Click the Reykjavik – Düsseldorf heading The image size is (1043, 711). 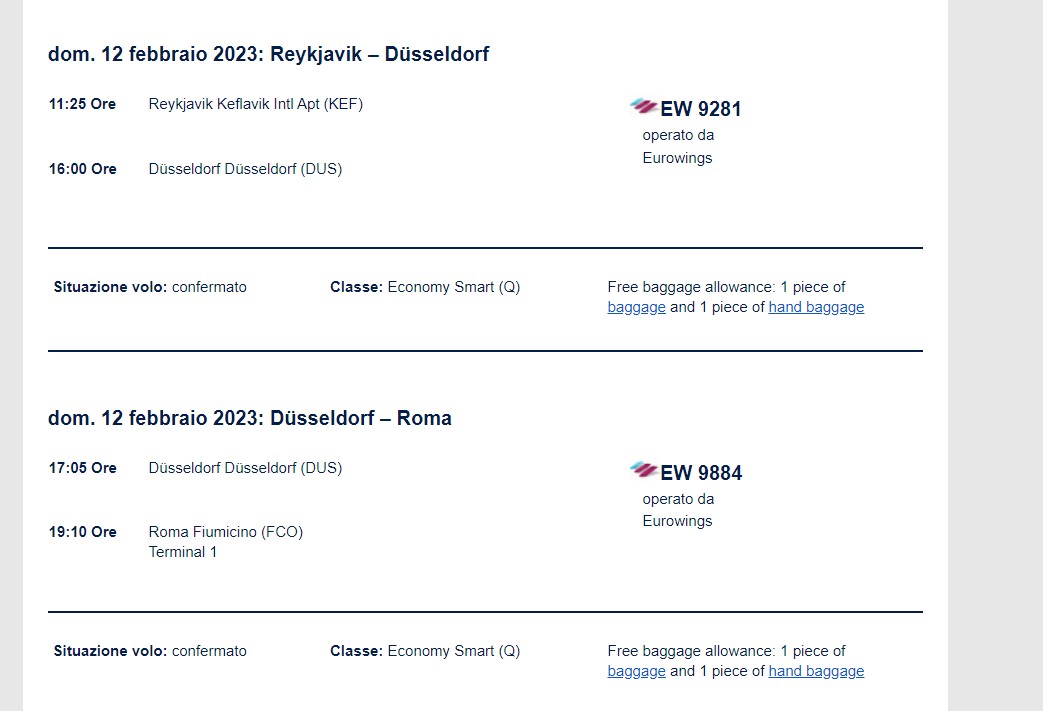click(268, 54)
